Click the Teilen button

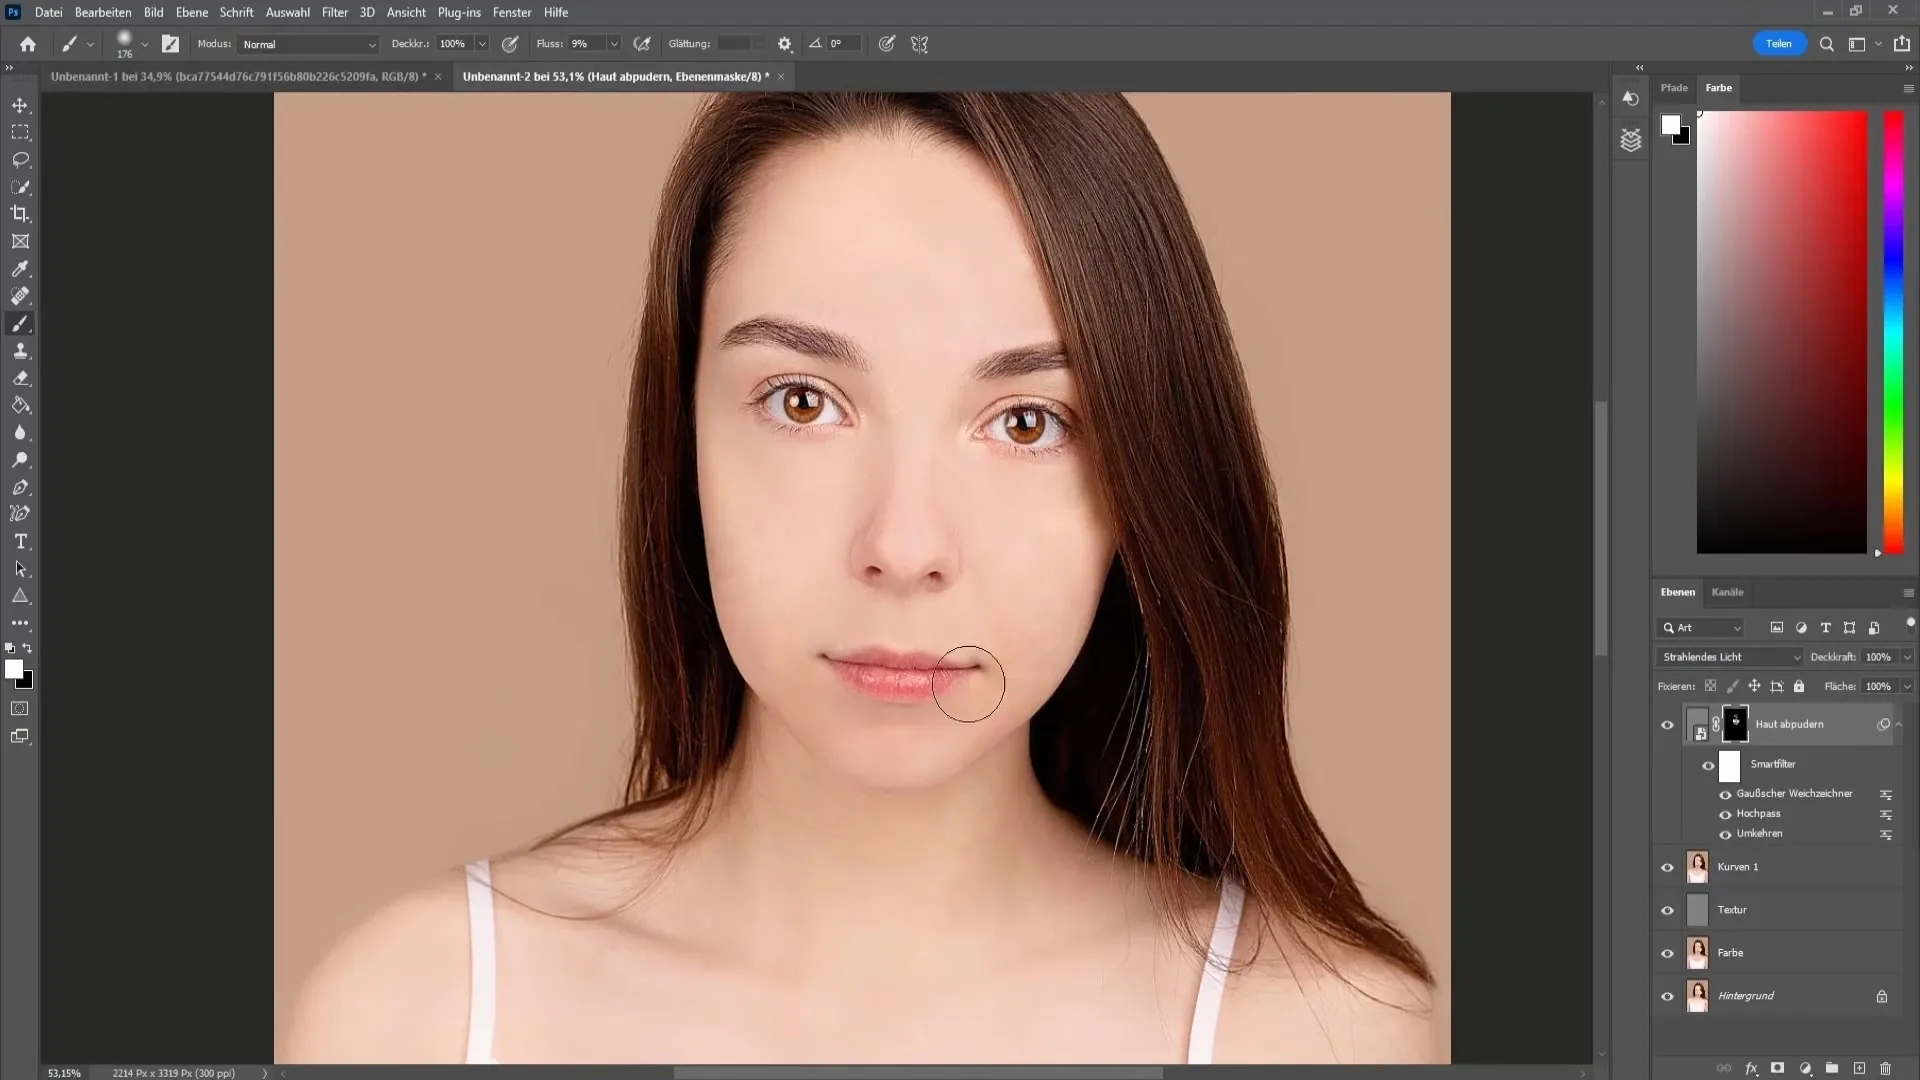1779,44
